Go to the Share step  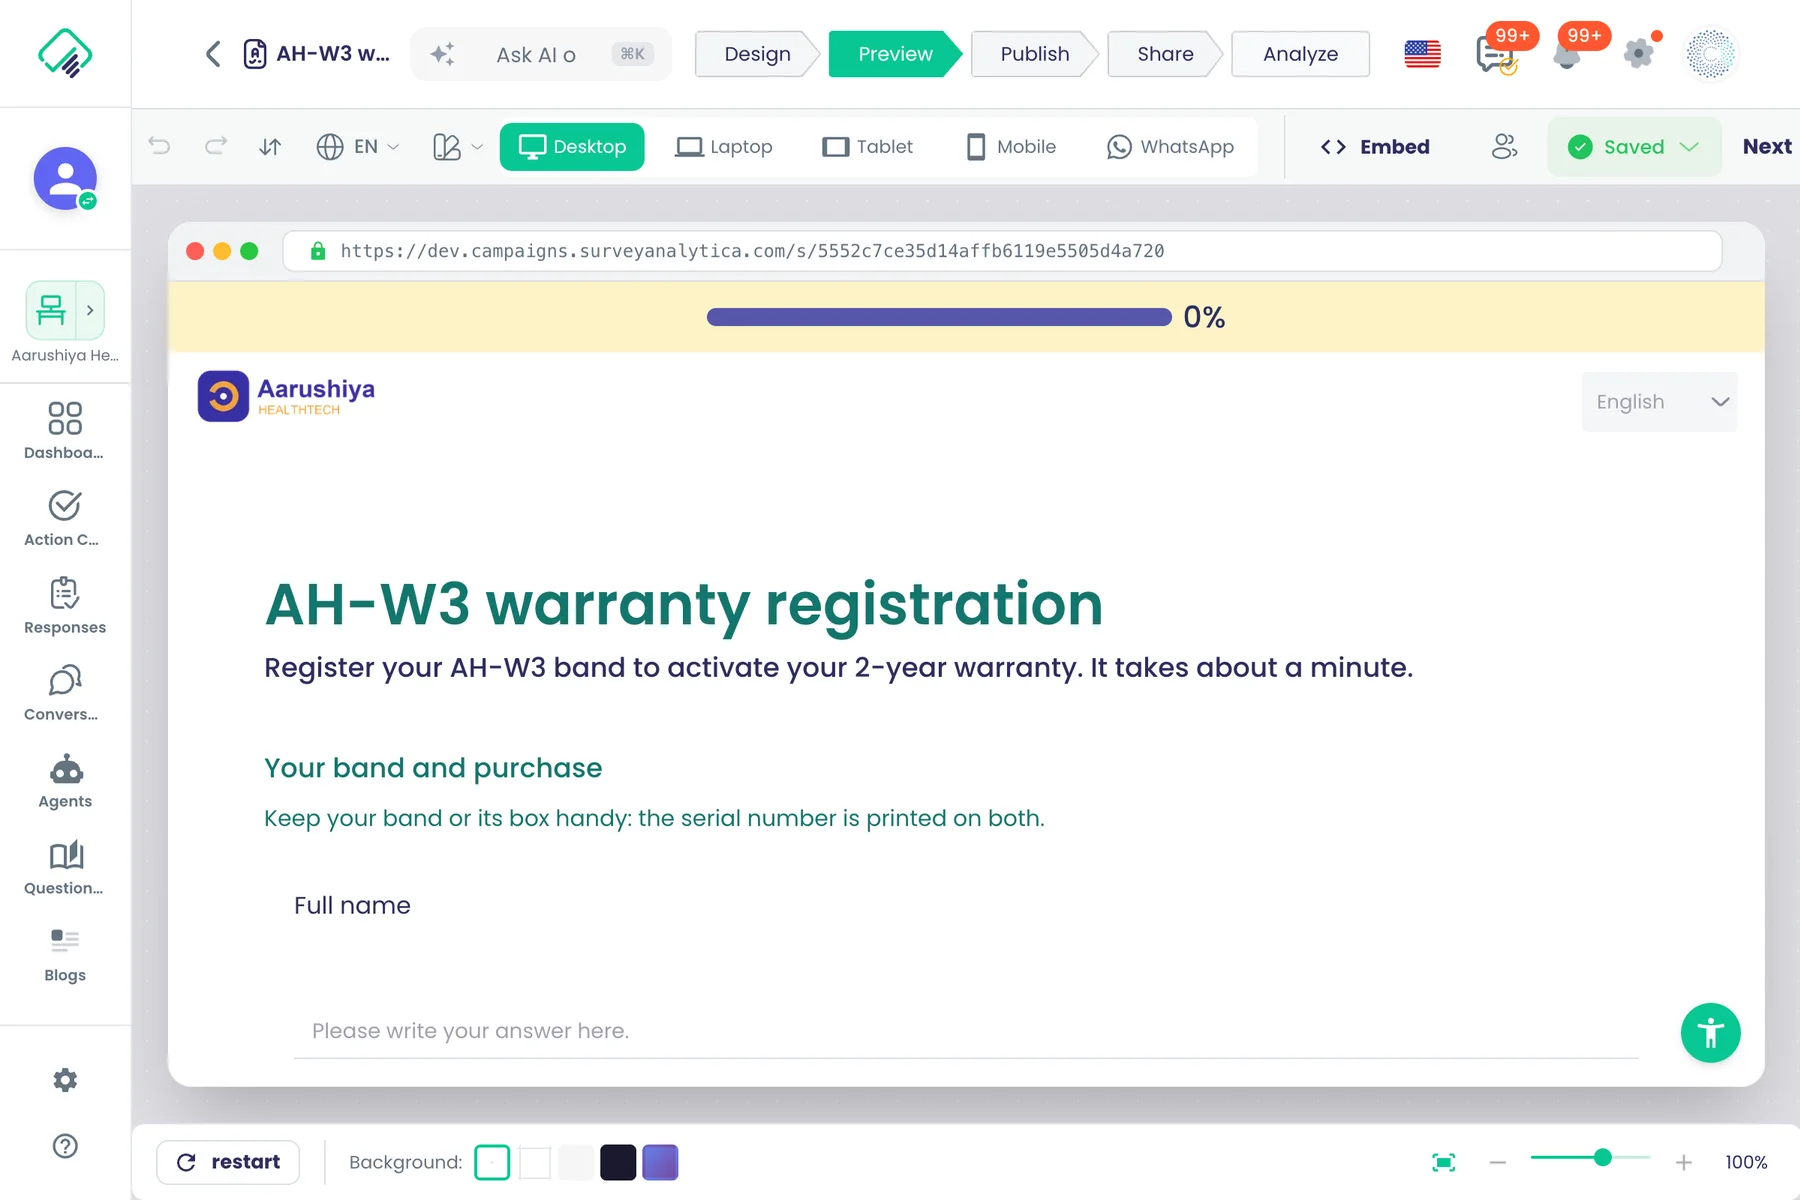pyautogui.click(x=1165, y=54)
